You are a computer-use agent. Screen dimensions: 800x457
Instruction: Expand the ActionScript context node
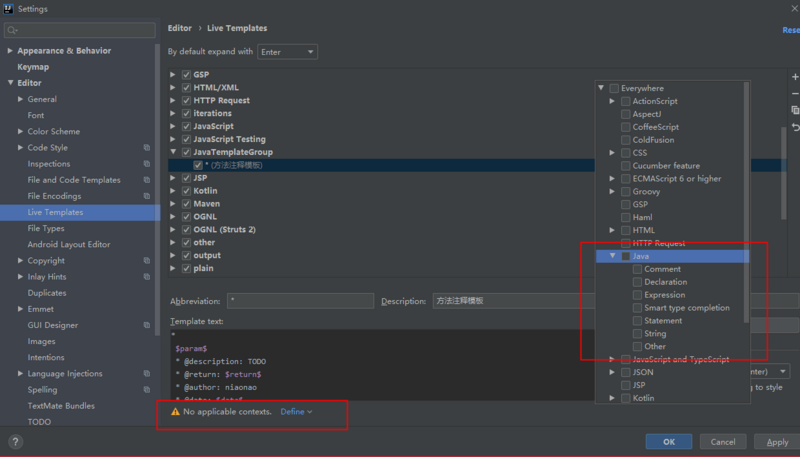pos(612,101)
